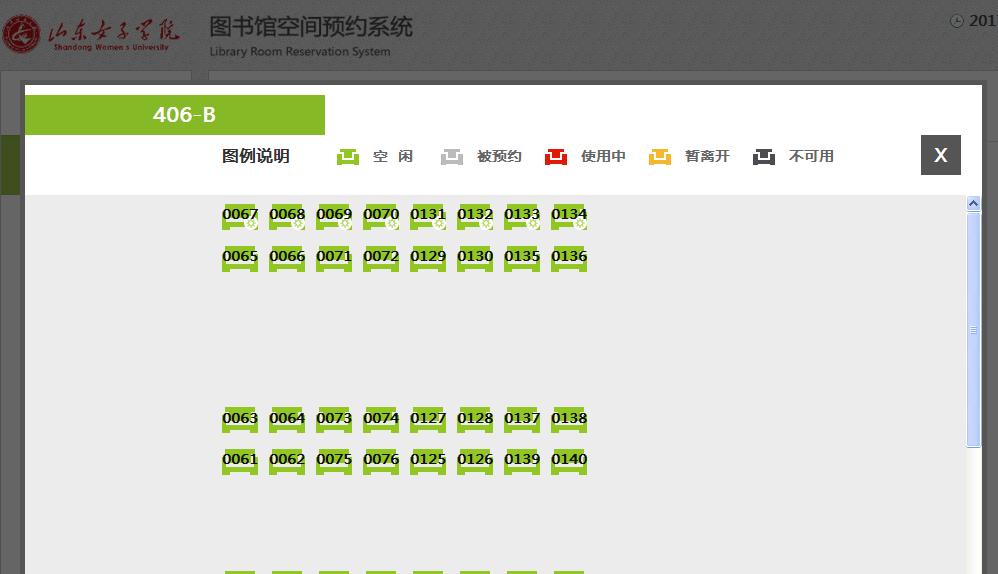The height and width of the screenshot is (574, 998).
Task: Choose available seat 0134
Action: (x=569, y=217)
